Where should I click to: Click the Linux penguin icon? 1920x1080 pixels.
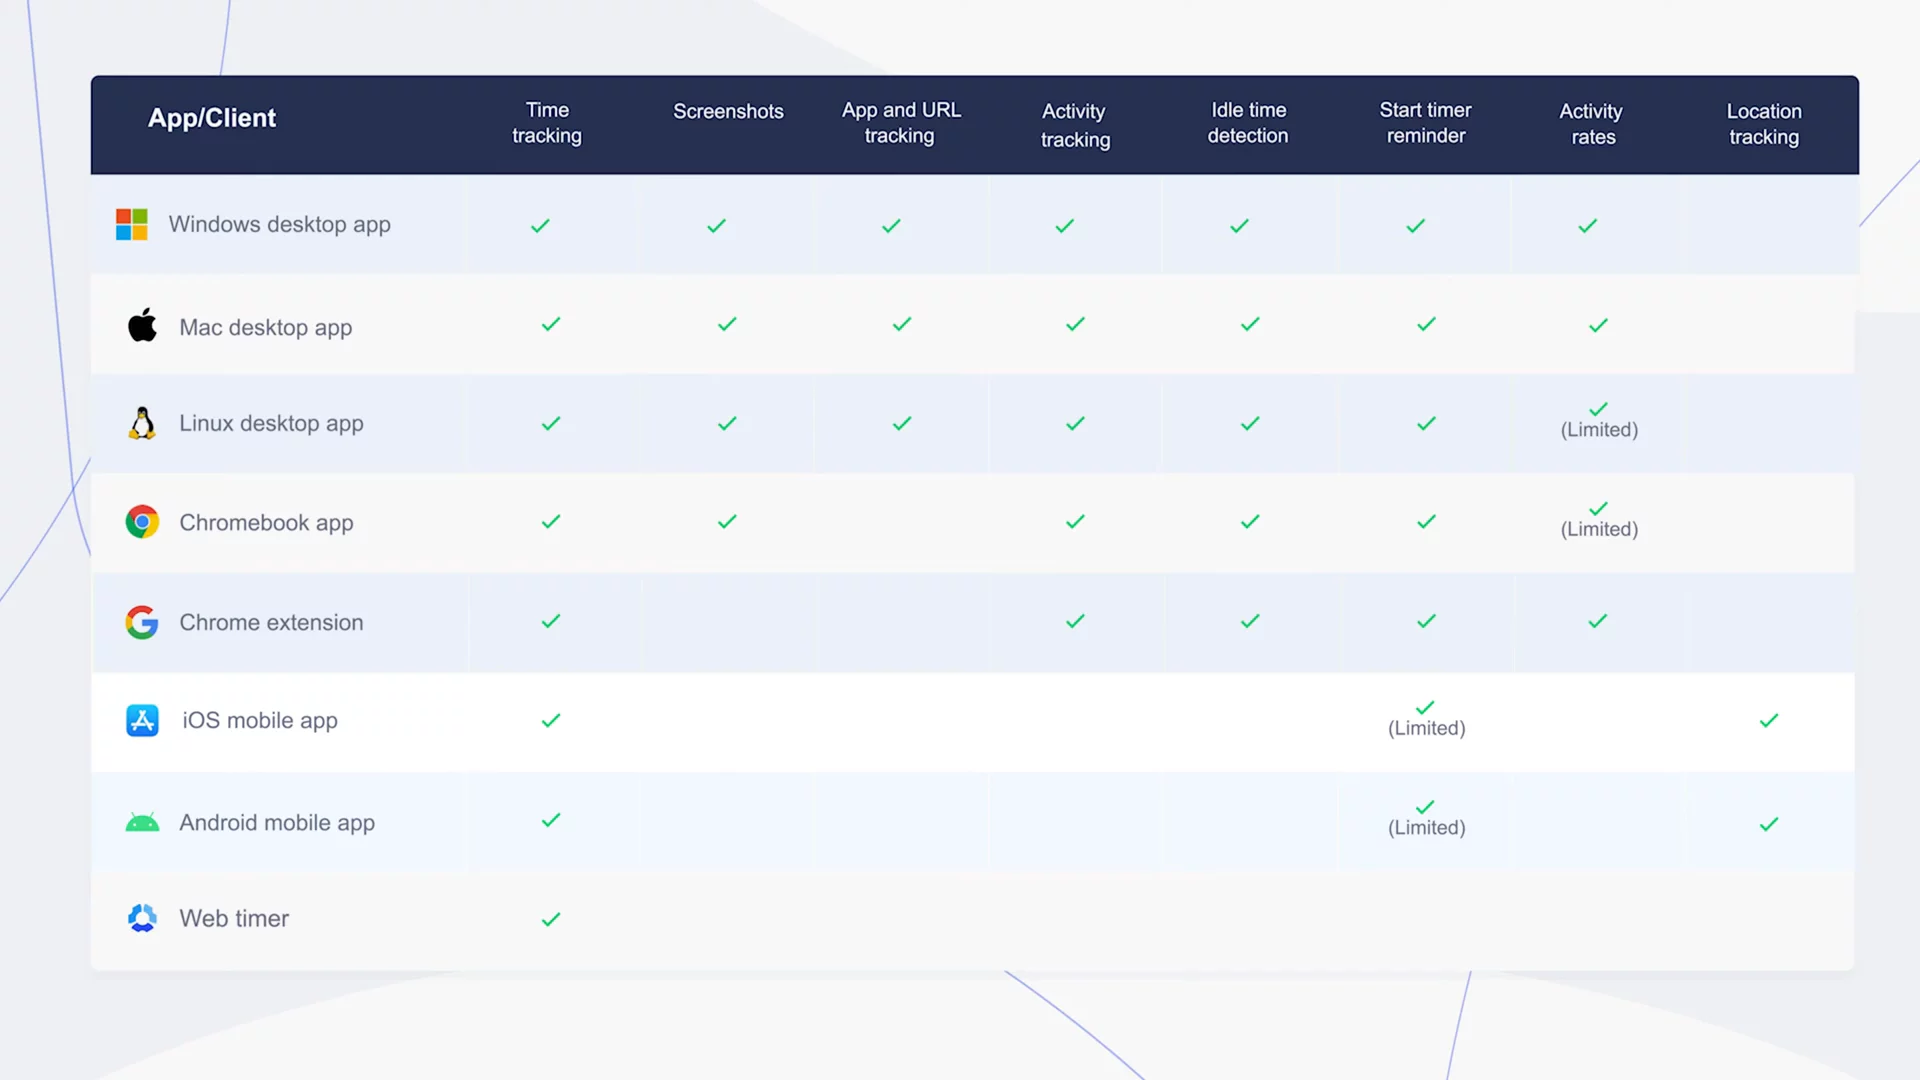tap(142, 424)
